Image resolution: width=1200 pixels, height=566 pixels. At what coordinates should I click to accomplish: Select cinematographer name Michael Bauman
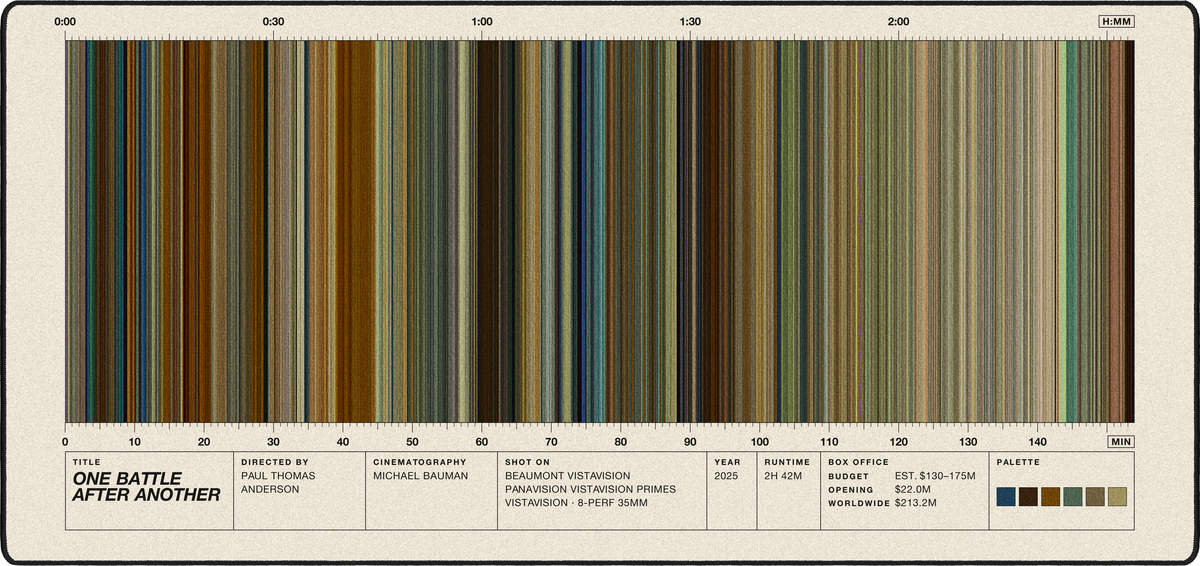coord(420,476)
